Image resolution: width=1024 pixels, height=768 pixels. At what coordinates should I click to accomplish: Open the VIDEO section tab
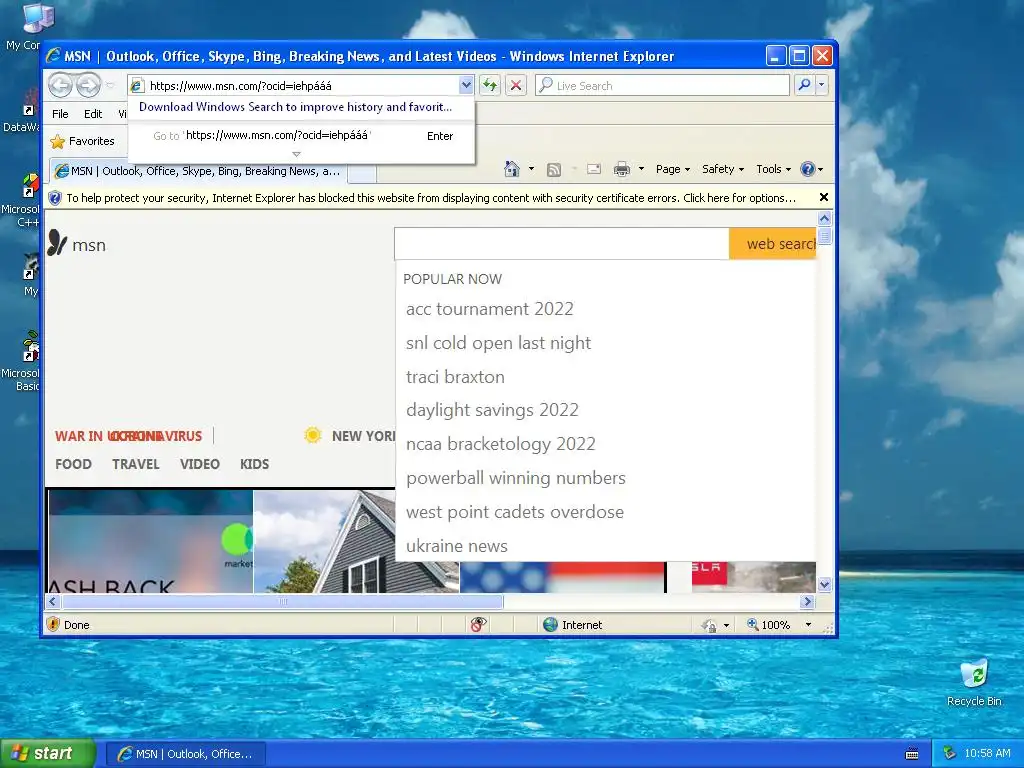200,464
